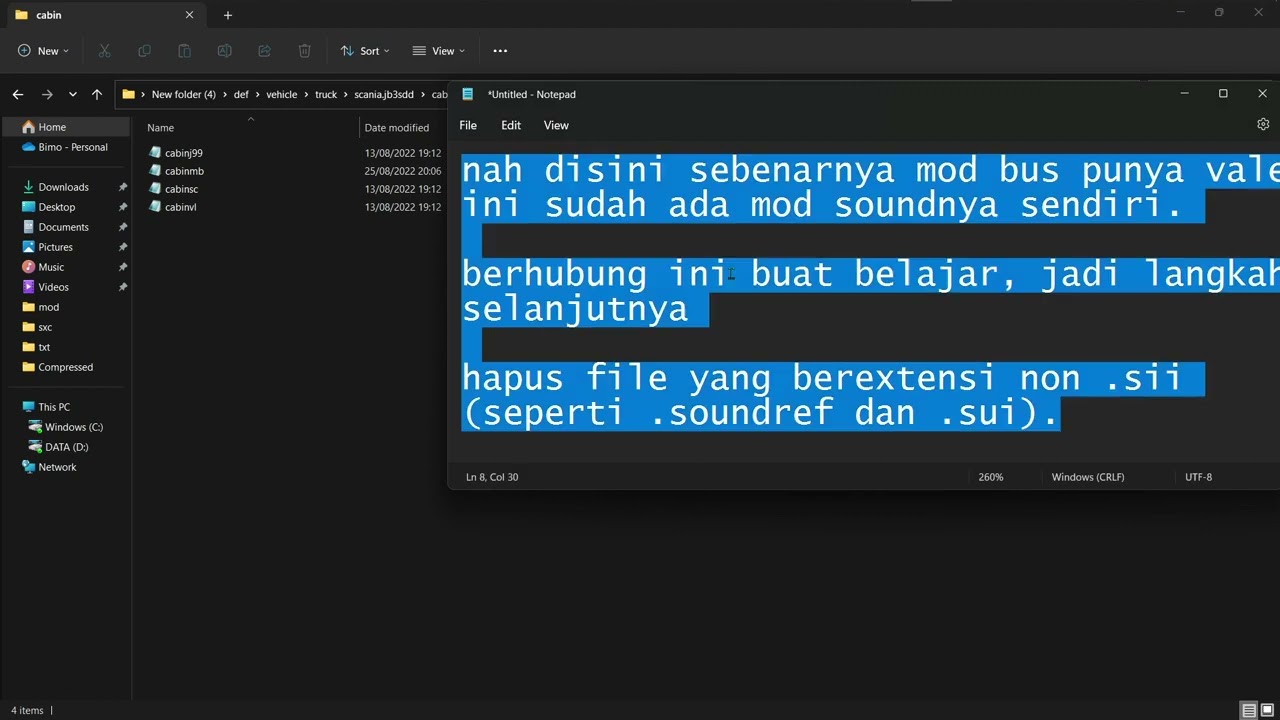This screenshot has height=720, width=1280.
Task: Go forward with the Explorer forward arrow
Action: pyautogui.click(x=47, y=94)
